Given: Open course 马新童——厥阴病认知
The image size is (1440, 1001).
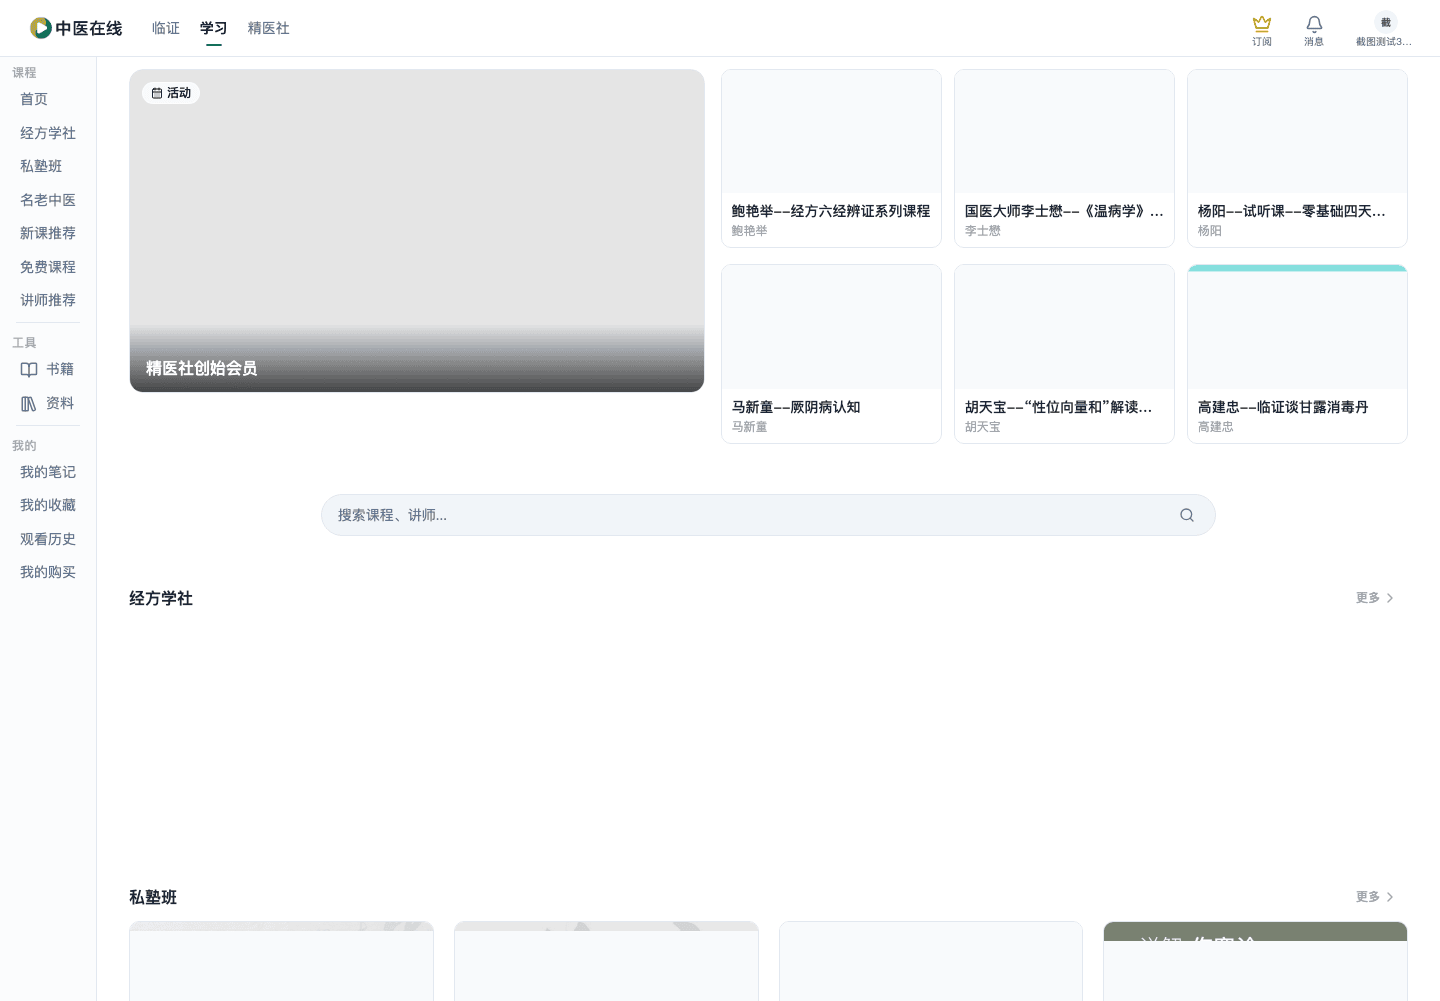Looking at the screenshot, I should (831, 354).
